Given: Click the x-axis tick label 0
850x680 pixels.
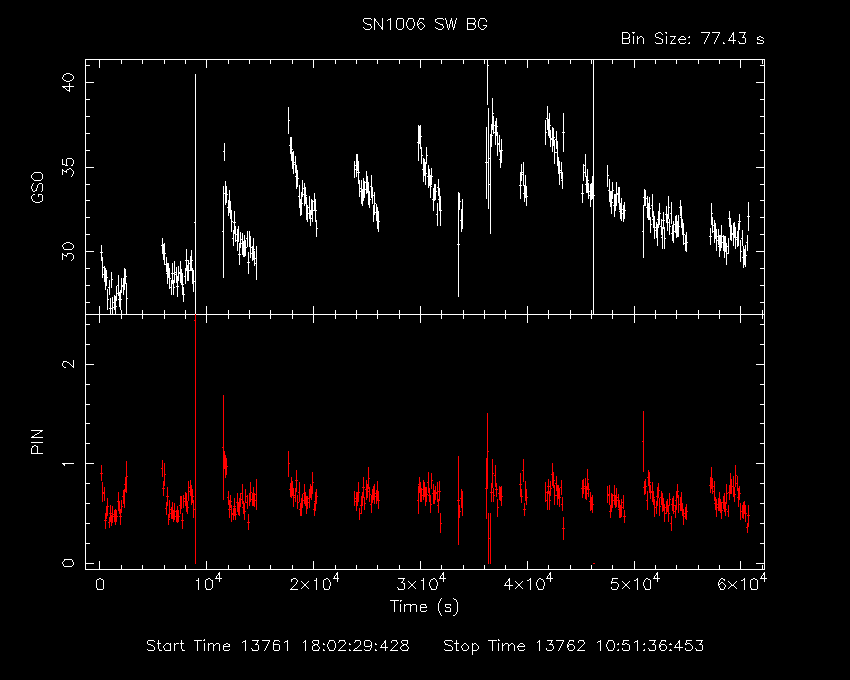Looking at the screenshot, I should coord(100,585).
